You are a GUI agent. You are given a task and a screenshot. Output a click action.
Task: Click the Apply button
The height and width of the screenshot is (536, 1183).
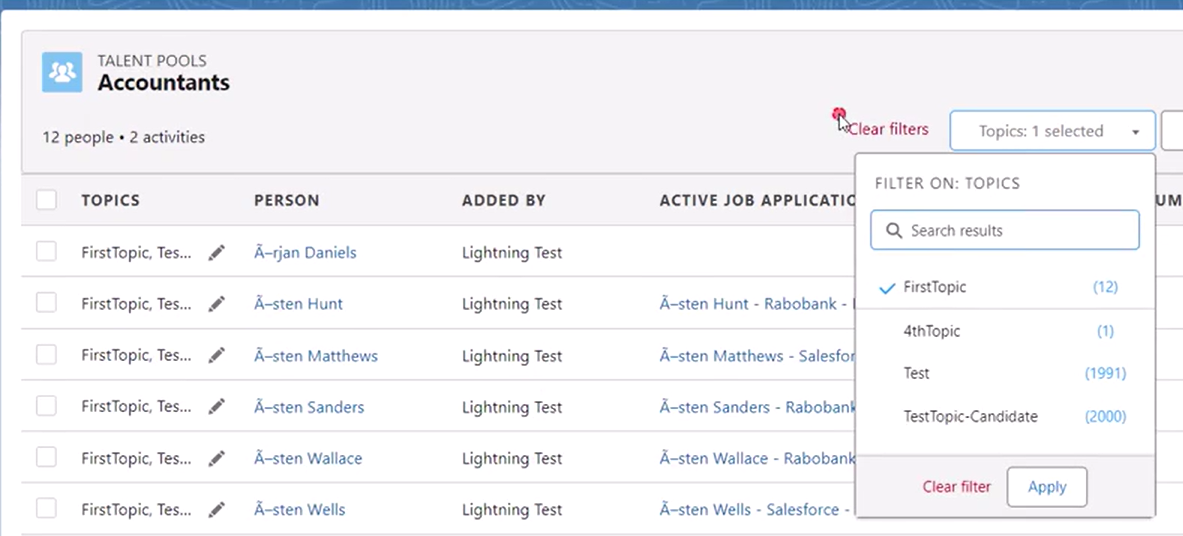coord(1047,487)
